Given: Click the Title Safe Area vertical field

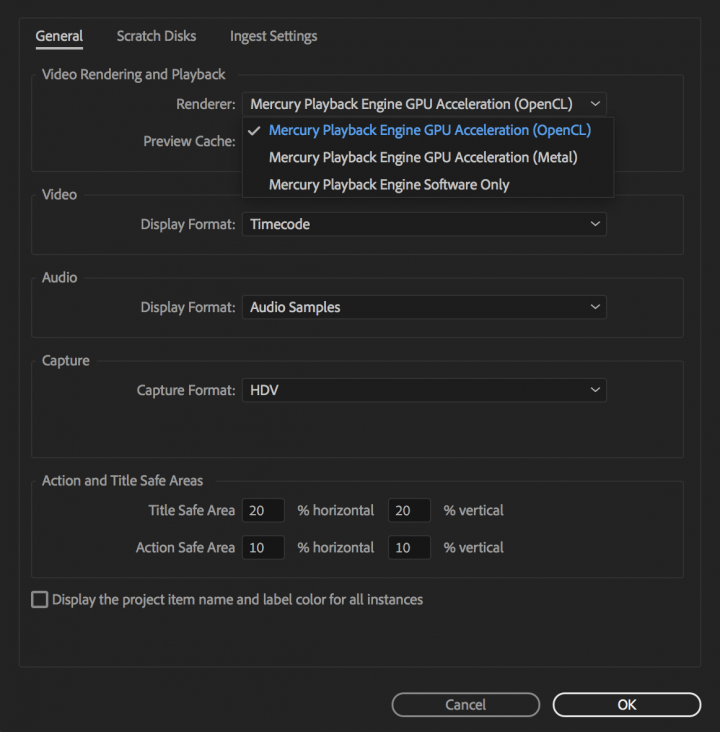Looking at the screenshot, I should pos(409,510).
